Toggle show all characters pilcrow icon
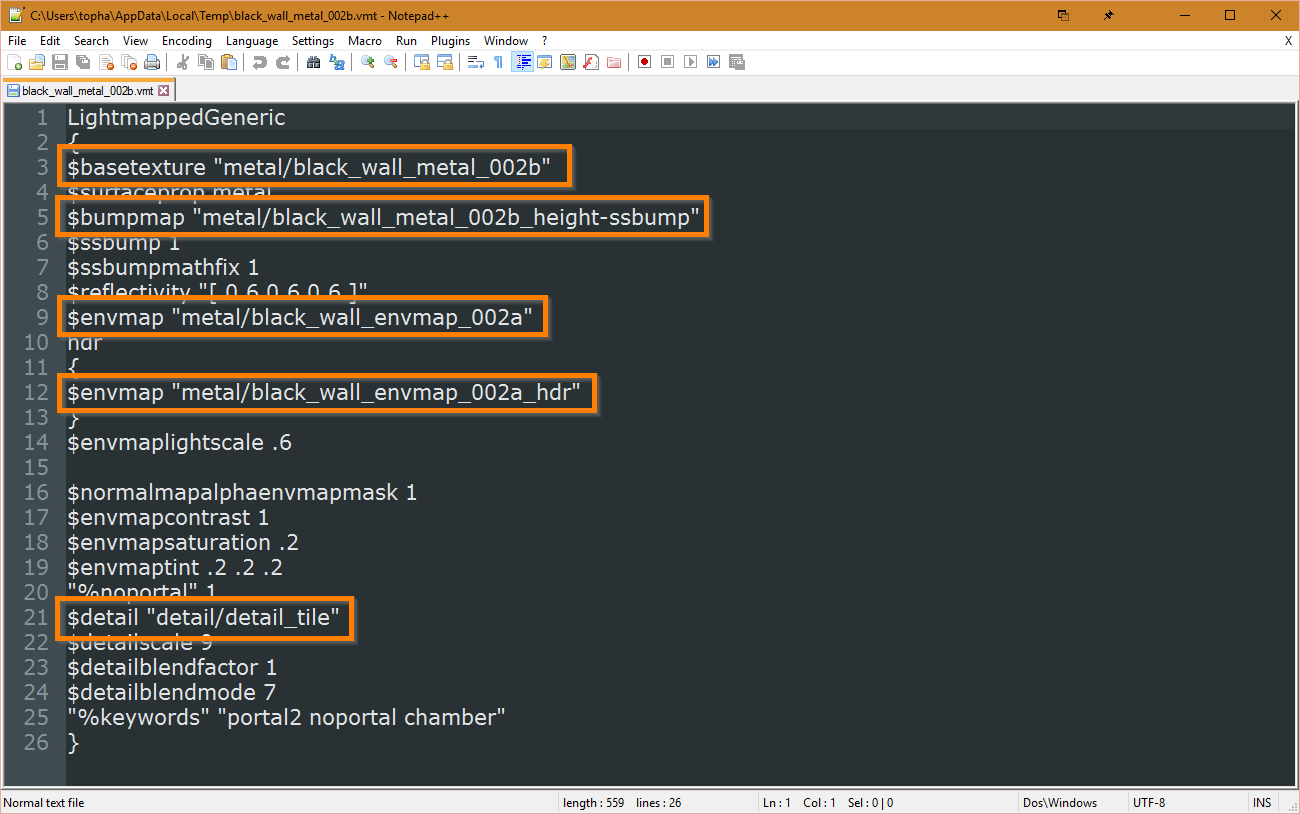Image resolution: width=1300 pixels, height=814 pixels. [x=499, y=62]
